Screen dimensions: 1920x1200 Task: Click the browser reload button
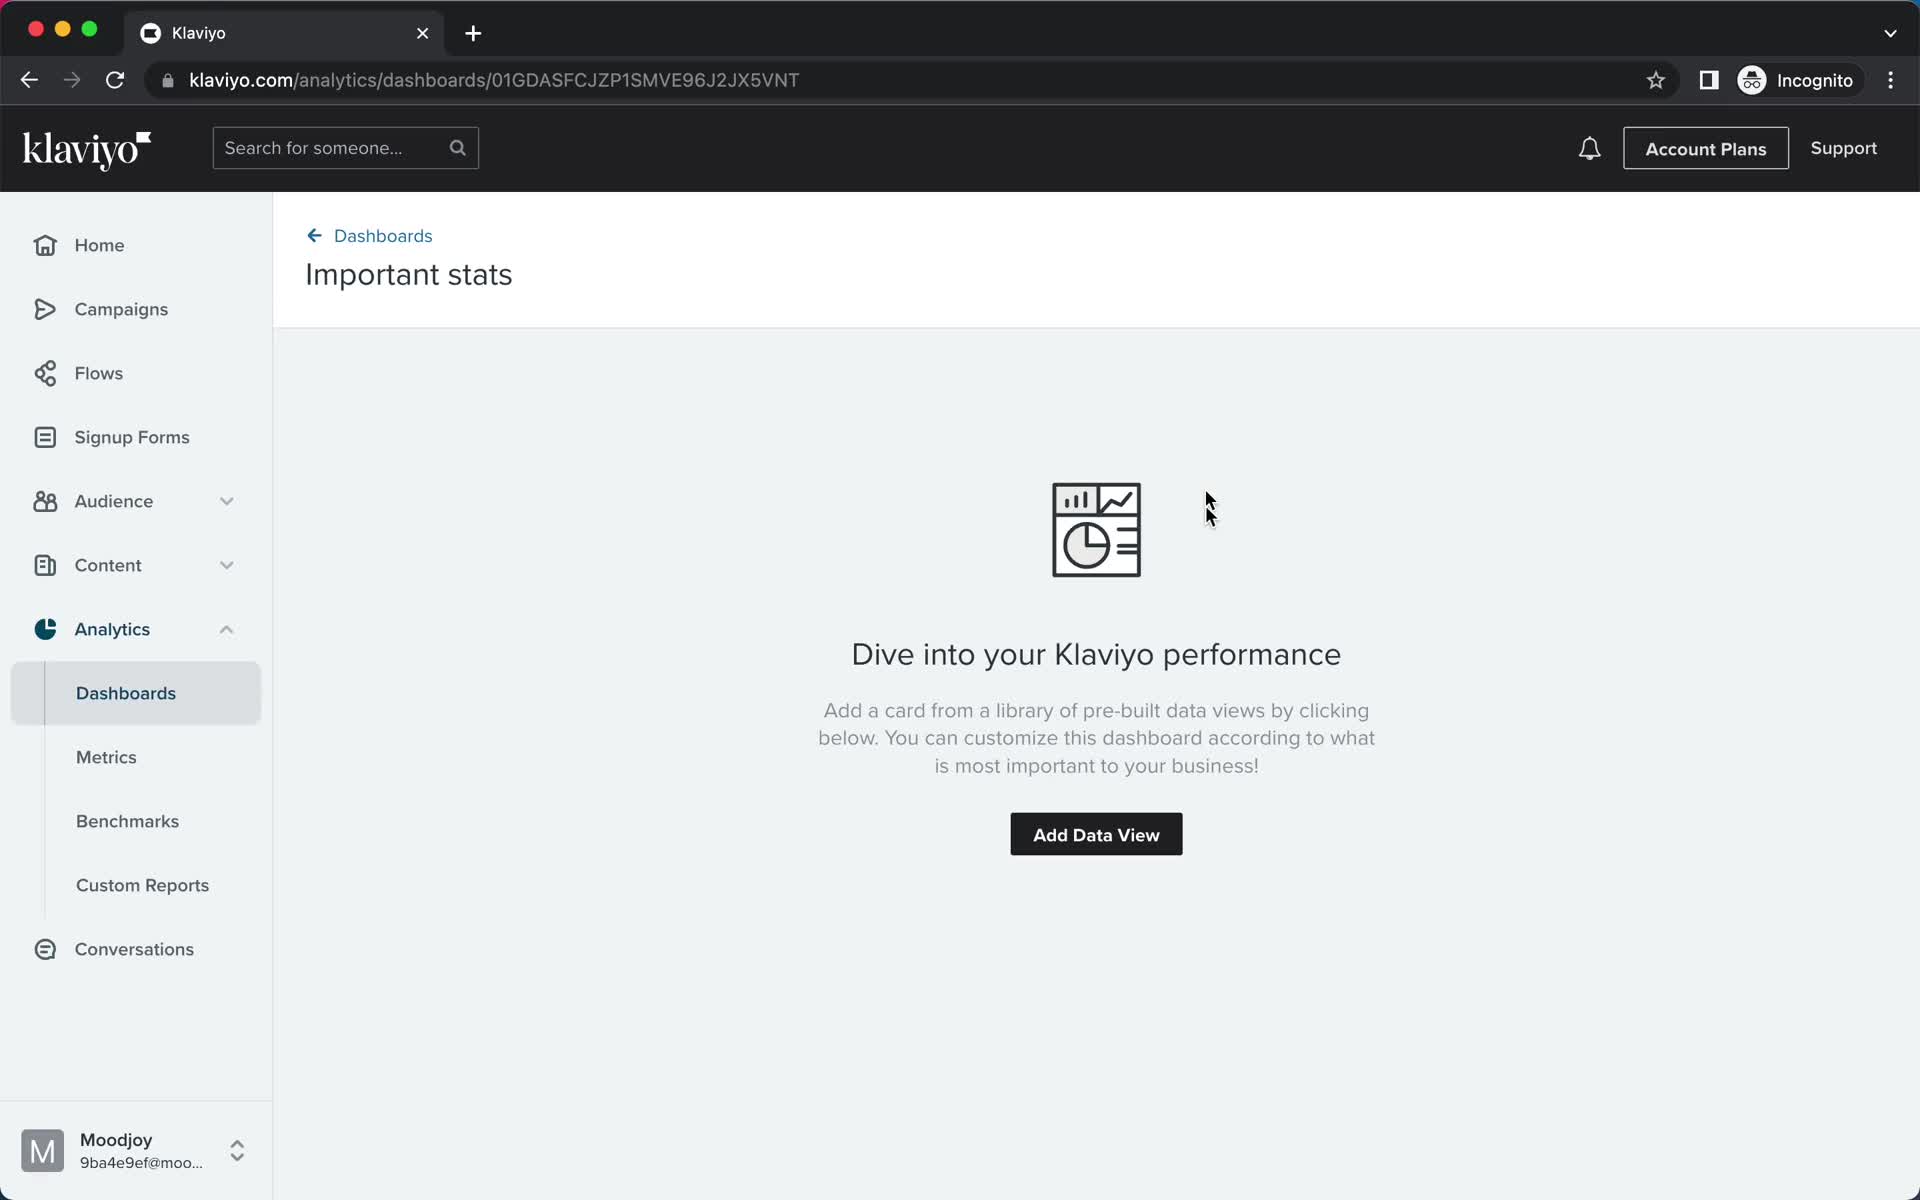(x=115, y=80)
